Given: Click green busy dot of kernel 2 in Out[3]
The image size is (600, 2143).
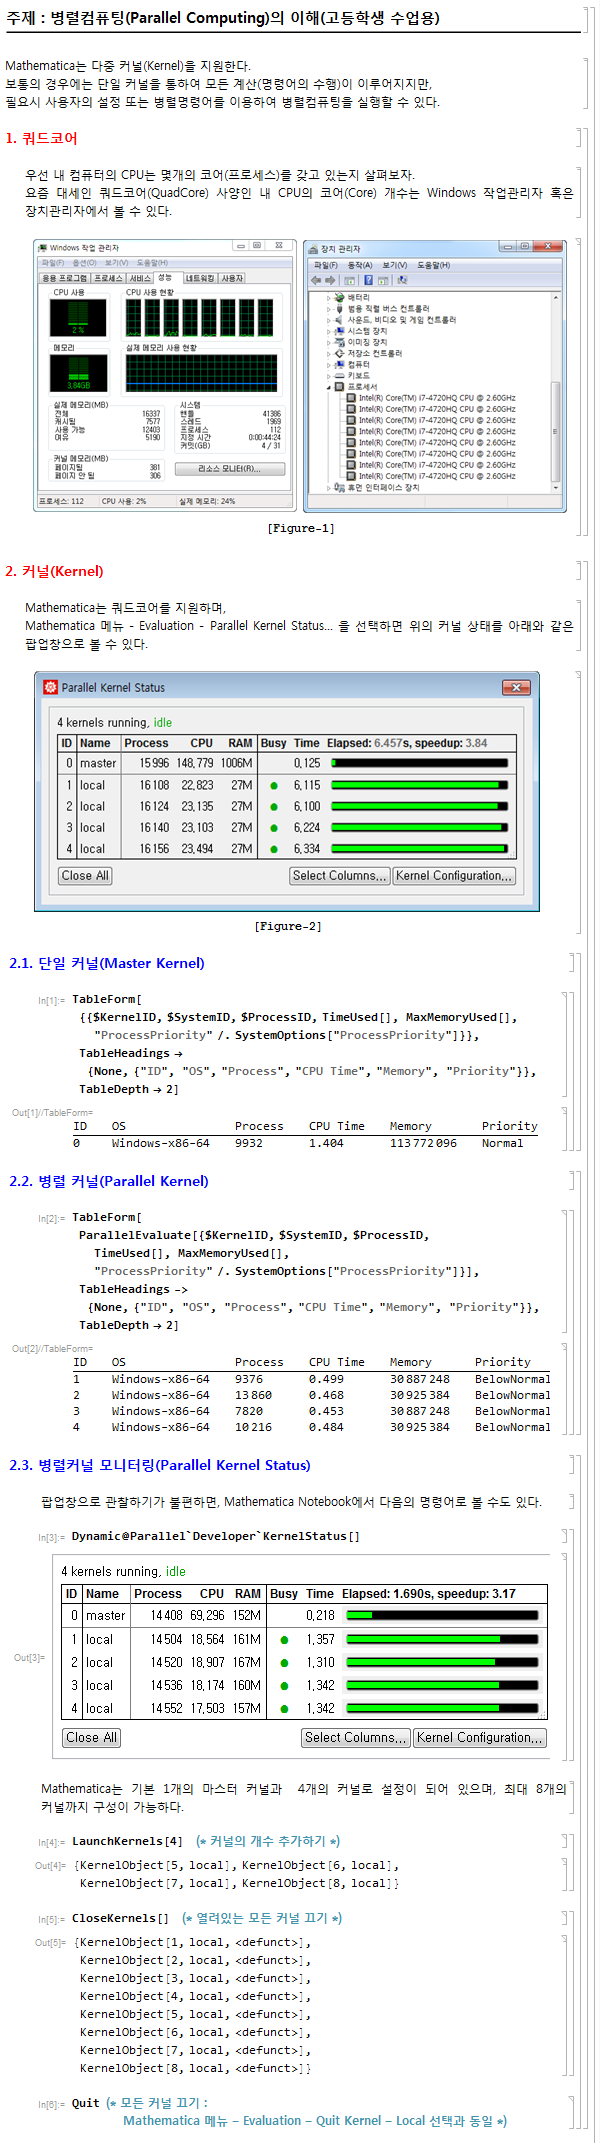Looking at the screenshot, I should 284,1662.
